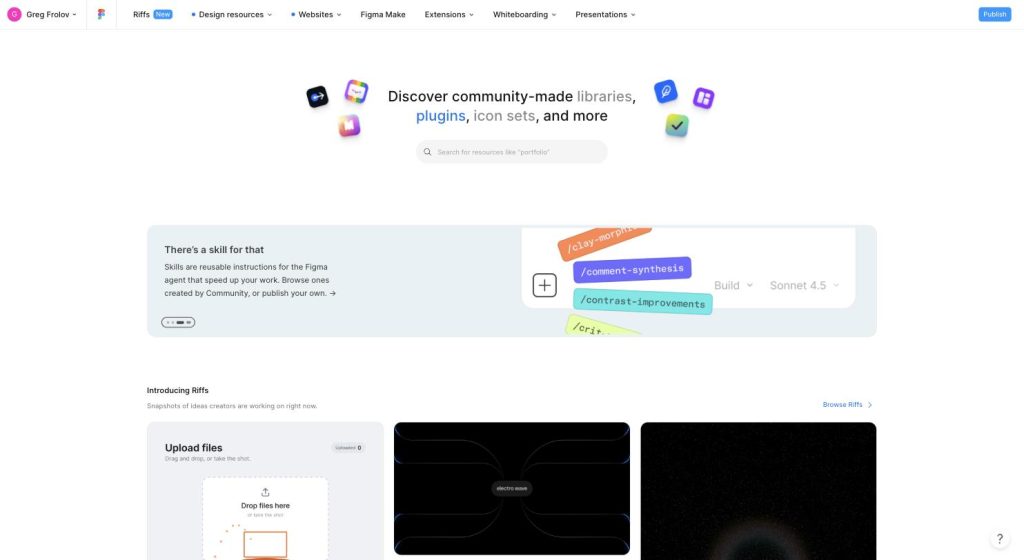Click the pink-orange square app icon
1024x560 pixels.
tap(349, 125)
